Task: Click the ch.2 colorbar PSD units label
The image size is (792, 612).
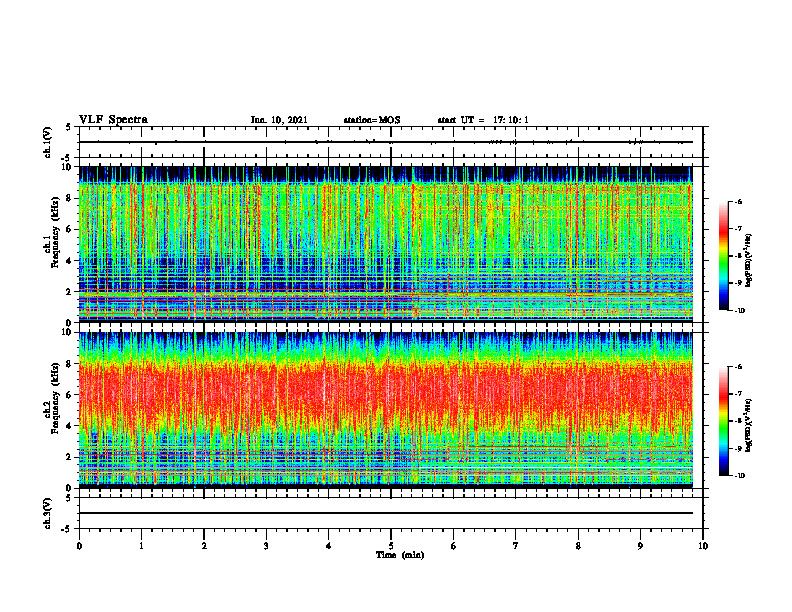Action: [x=750, y=424]
